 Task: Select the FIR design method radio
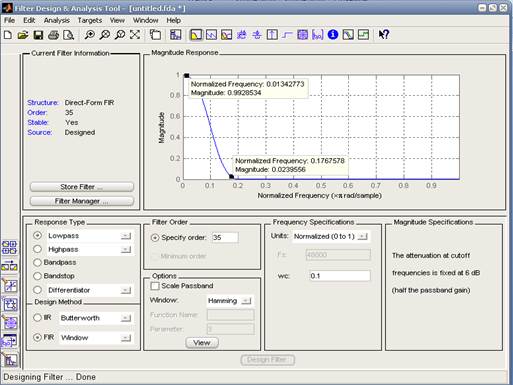tap(38, 337)
